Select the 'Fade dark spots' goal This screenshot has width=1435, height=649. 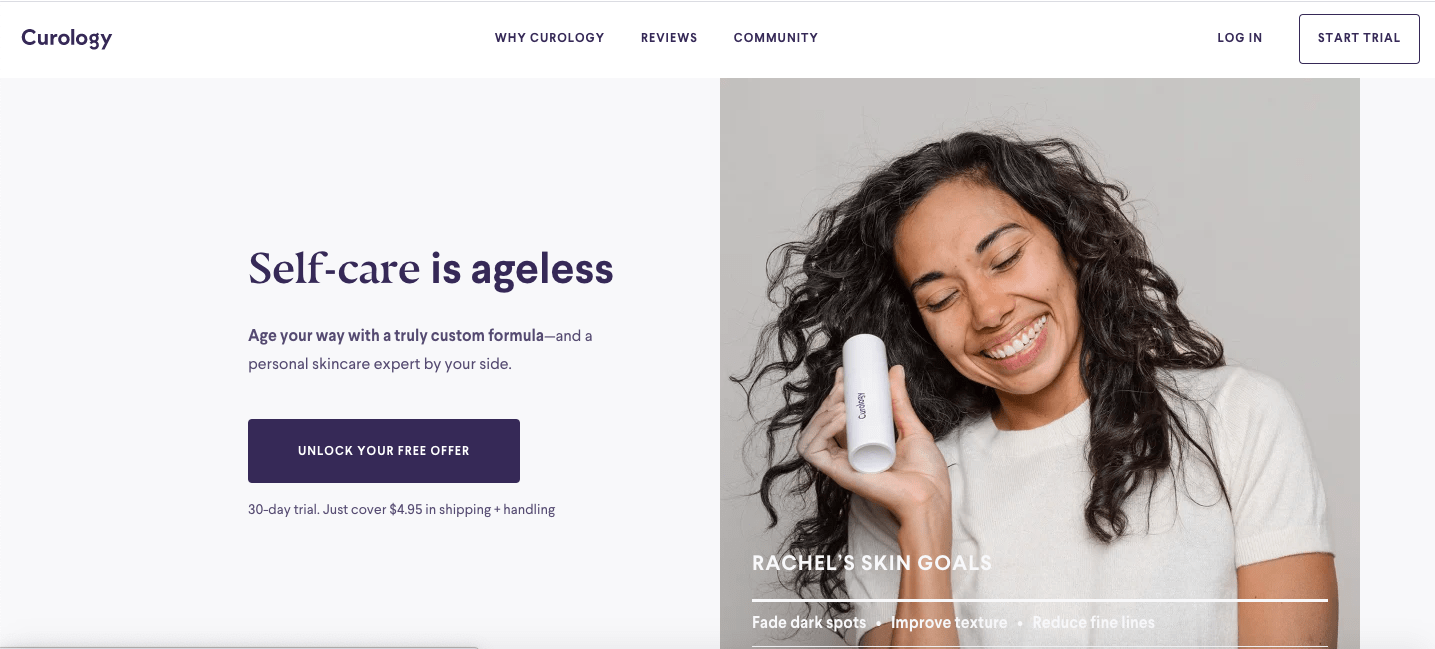[x=809, y=622]
